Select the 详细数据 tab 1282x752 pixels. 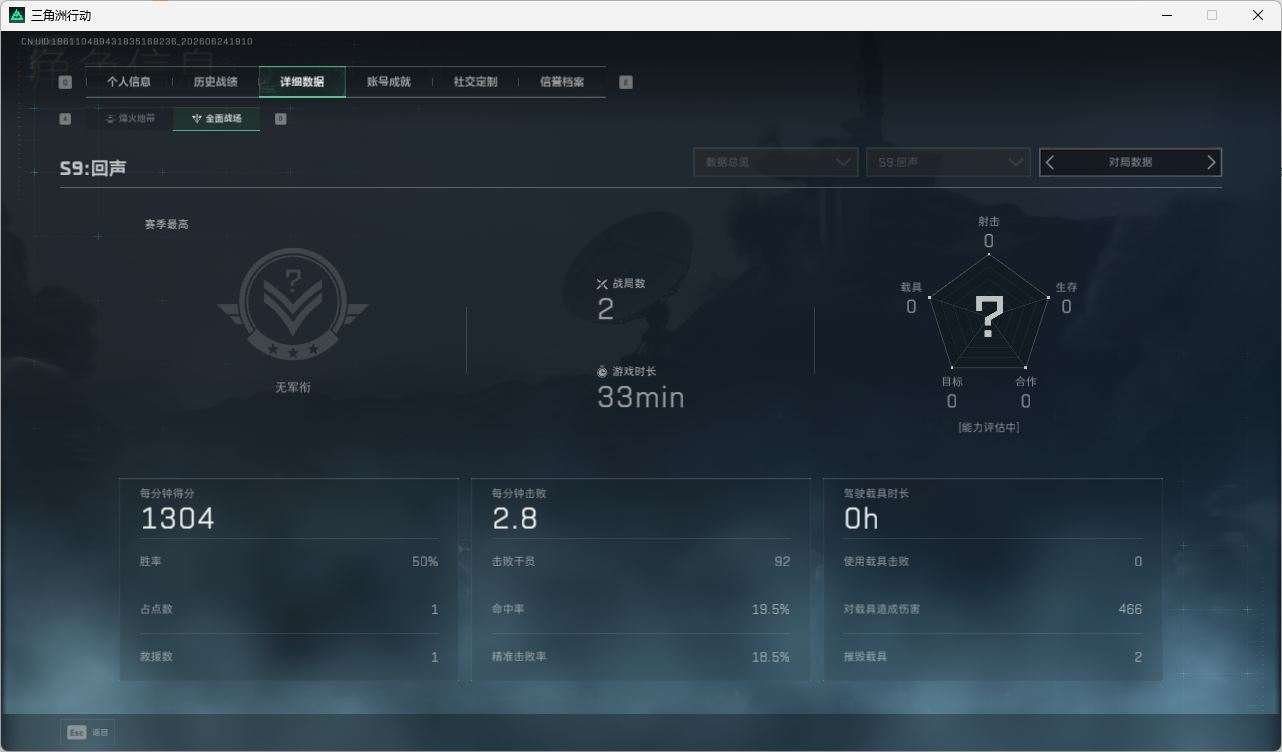click(302, 82)
